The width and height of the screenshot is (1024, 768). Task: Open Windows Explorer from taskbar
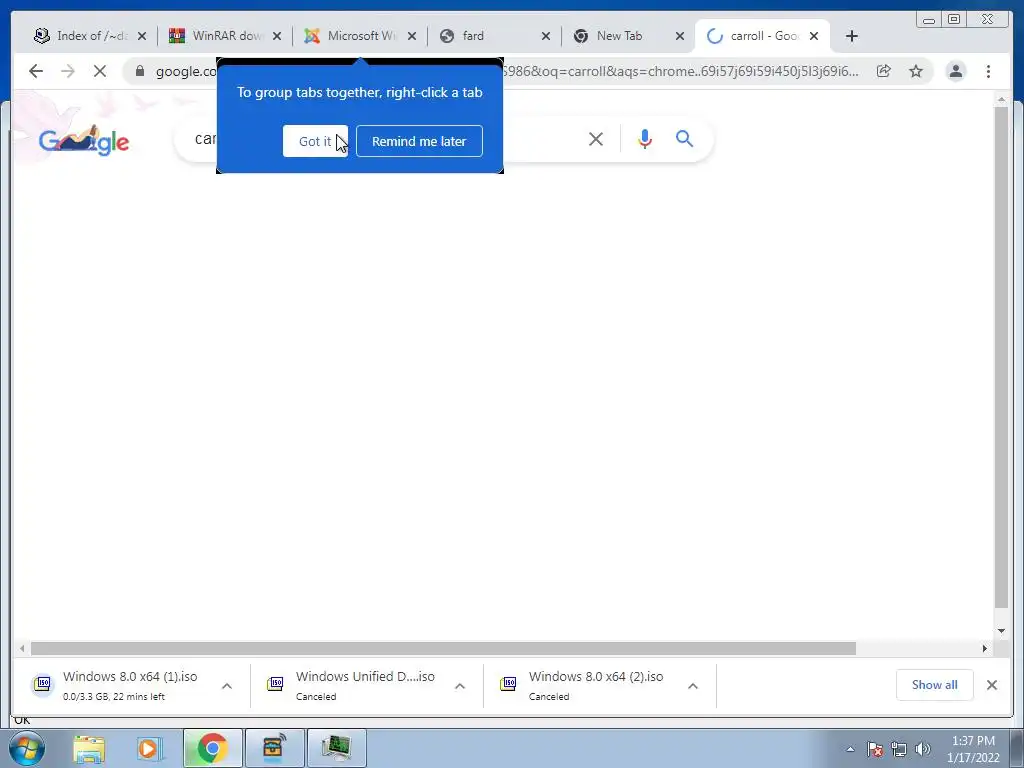[x=89, y=748]
